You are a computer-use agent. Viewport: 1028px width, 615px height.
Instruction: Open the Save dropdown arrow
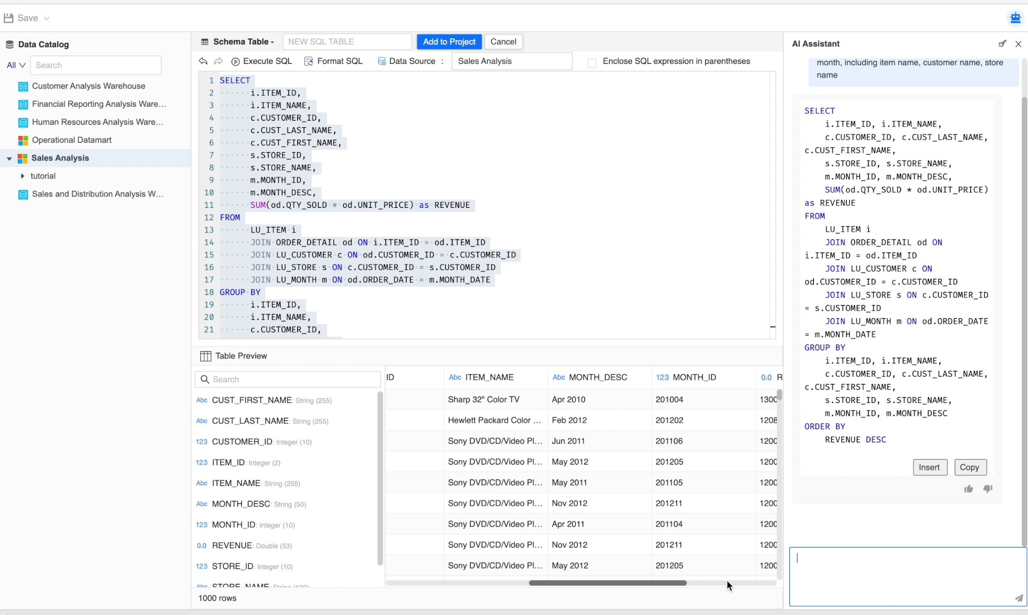pyautogui.click(x=47, y=18)
